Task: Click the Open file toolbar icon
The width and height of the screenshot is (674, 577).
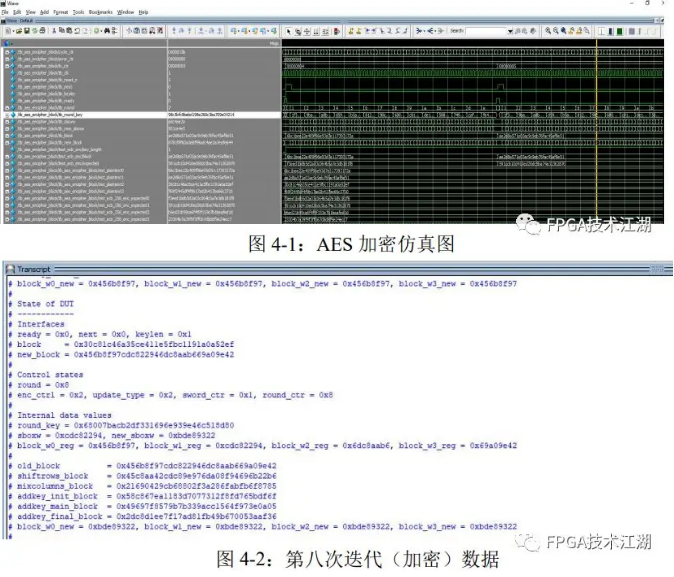Action: [x=16, y=31]
